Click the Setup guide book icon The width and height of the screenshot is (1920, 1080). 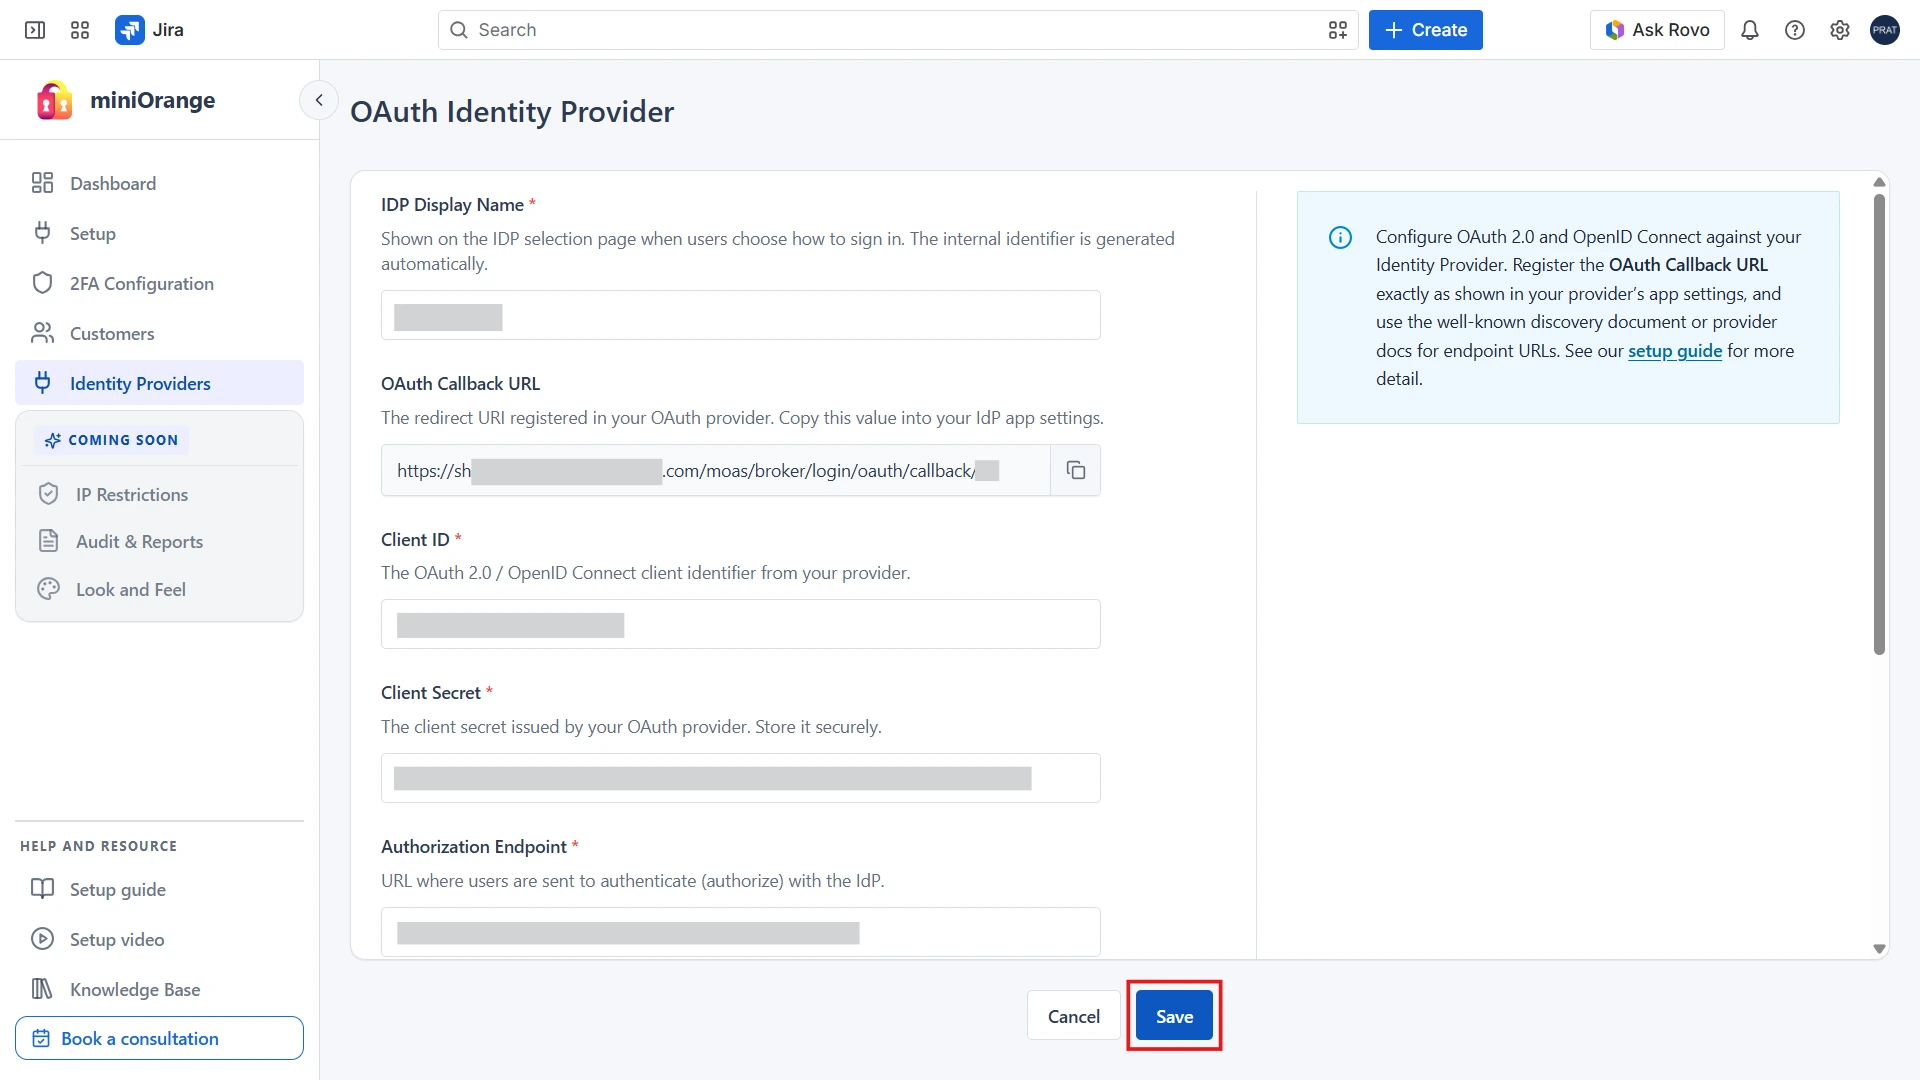(42, 889)
